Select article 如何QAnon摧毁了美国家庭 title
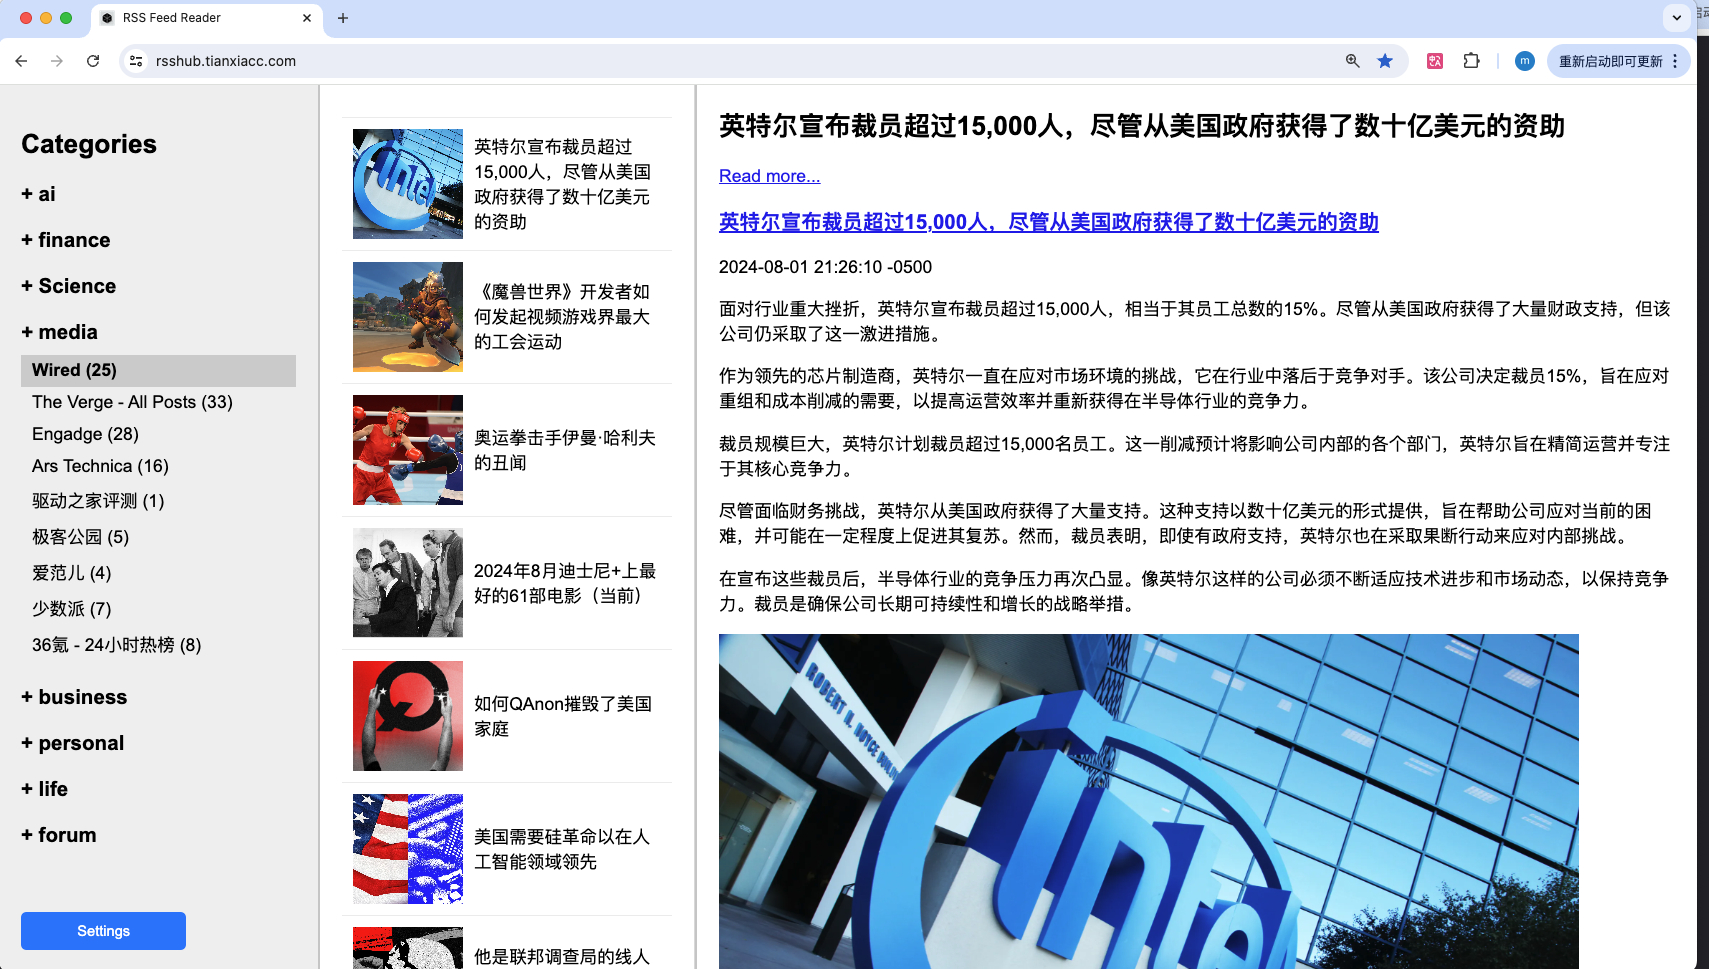Viewport: 1709px width, 969px height. tap(563, 716)
